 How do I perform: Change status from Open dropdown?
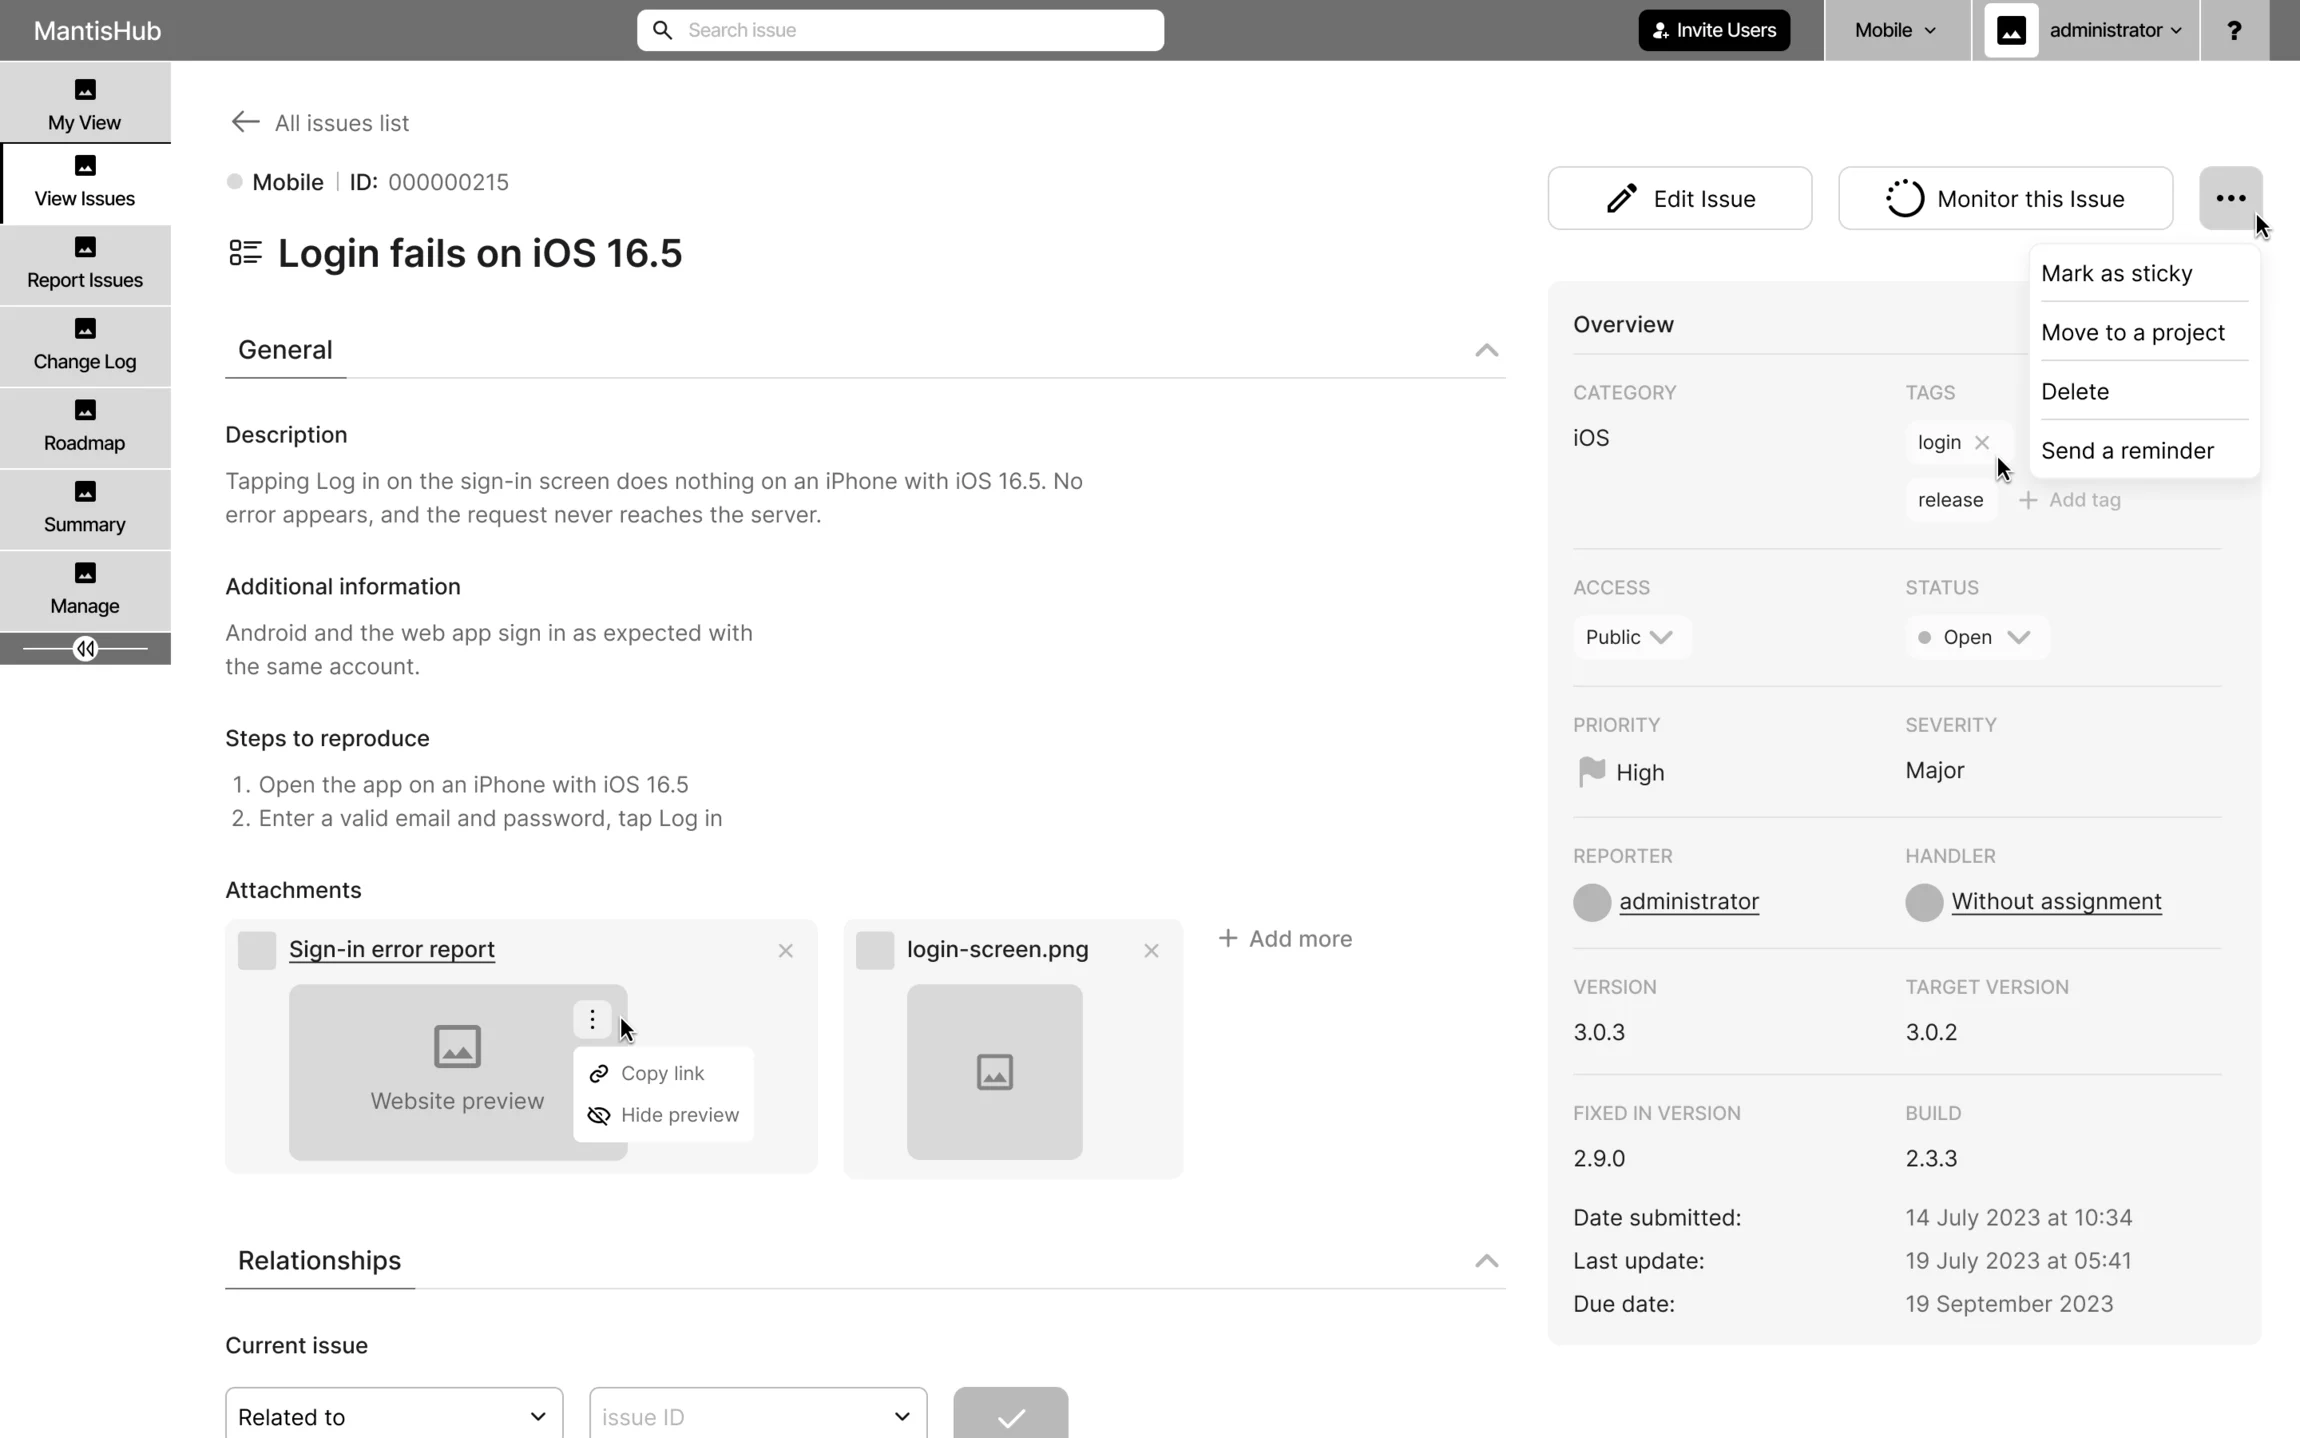pyautogui.click(x=1976, y=637)
